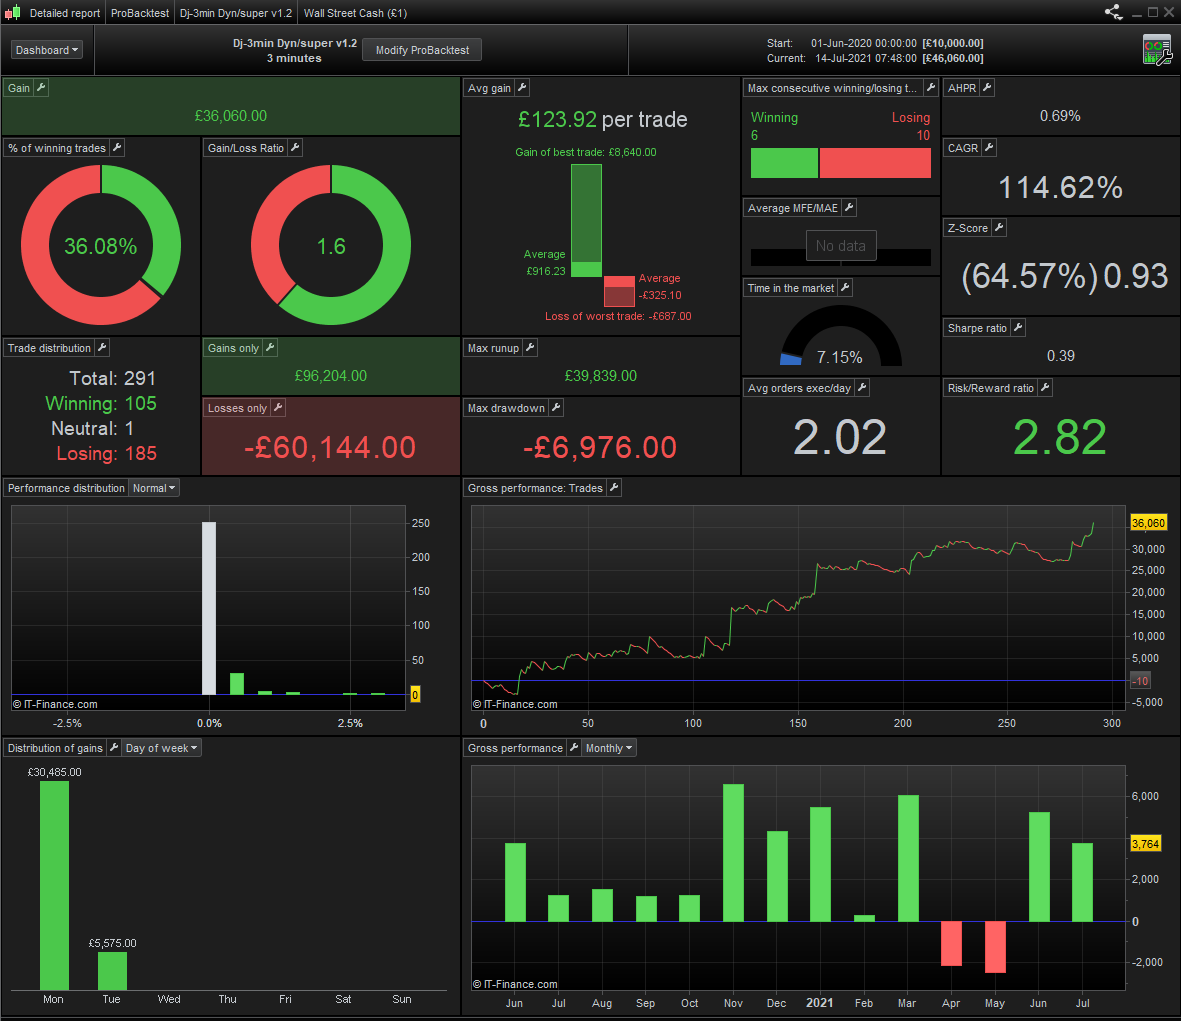Click the Monday gains bar

(x=54, y=885)
